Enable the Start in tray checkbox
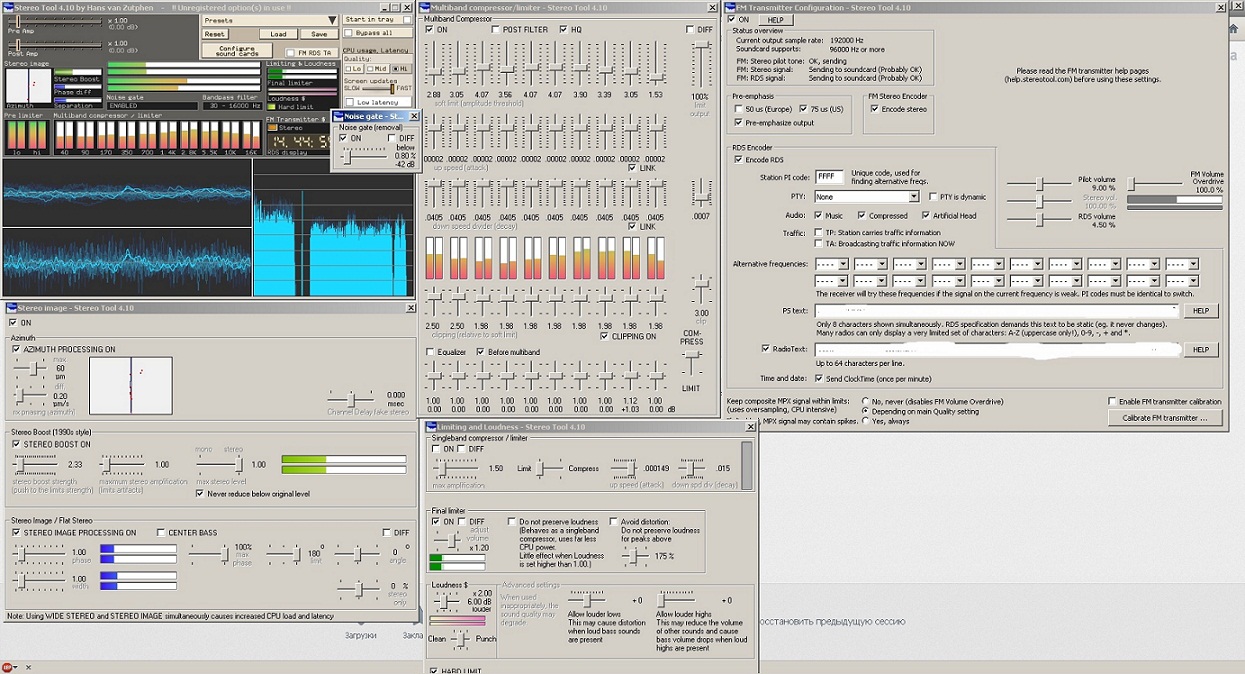Viewport: 1245px width, 674px height. pyautogui.click(x=407, y=20)
